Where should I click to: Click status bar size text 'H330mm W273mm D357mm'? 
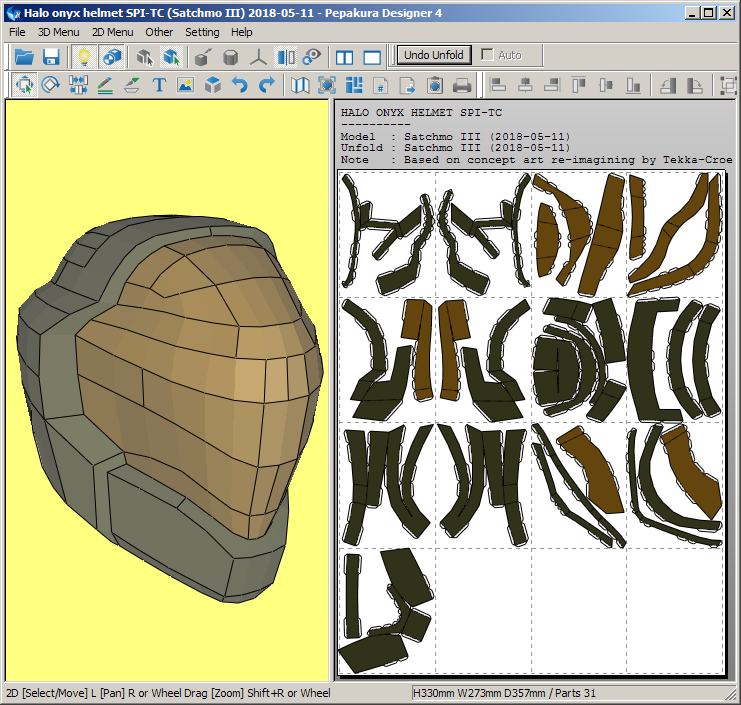click(x=479, y=693)
